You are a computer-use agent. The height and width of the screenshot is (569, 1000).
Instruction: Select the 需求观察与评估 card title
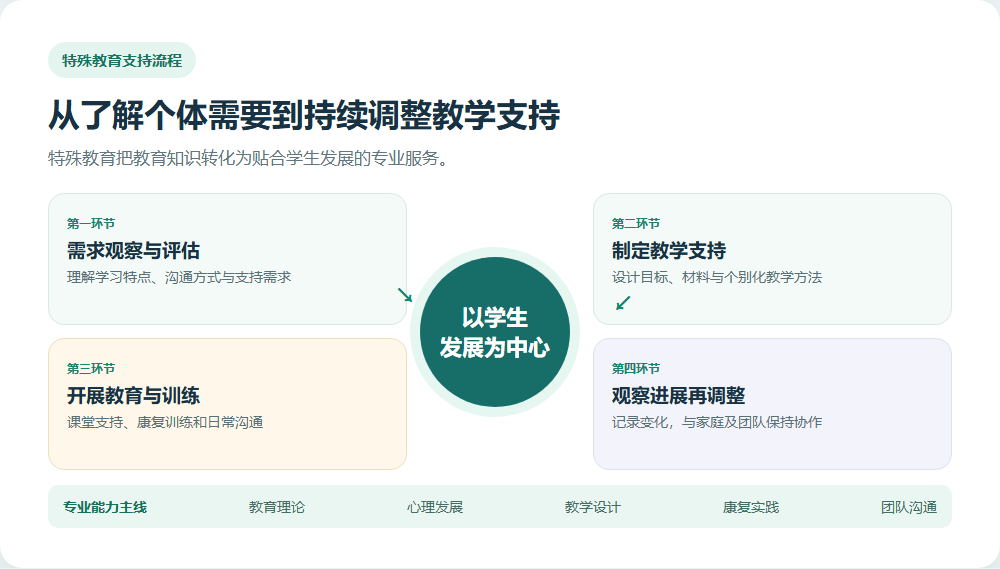coord(133,251)
